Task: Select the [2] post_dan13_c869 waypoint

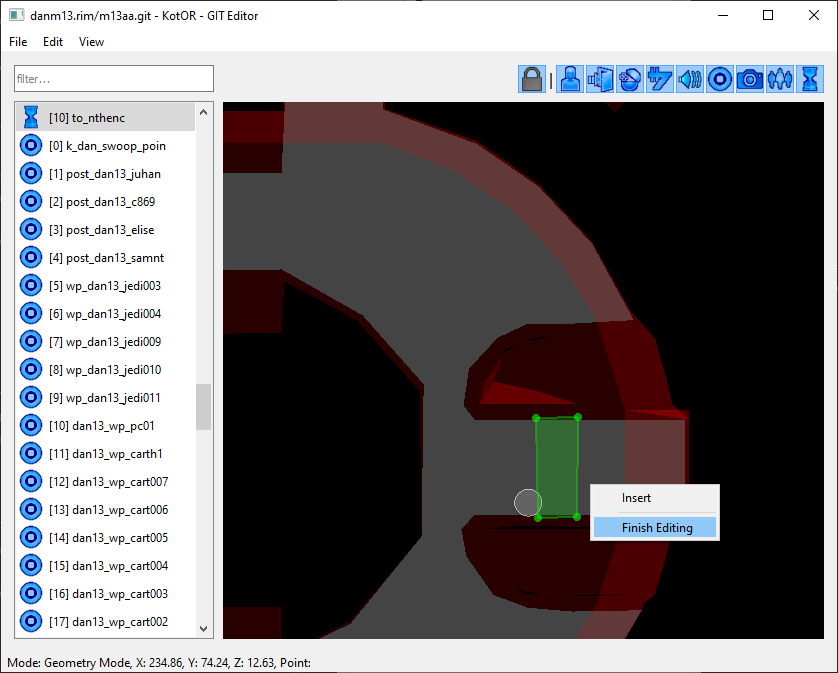Action: pos(105,202)
